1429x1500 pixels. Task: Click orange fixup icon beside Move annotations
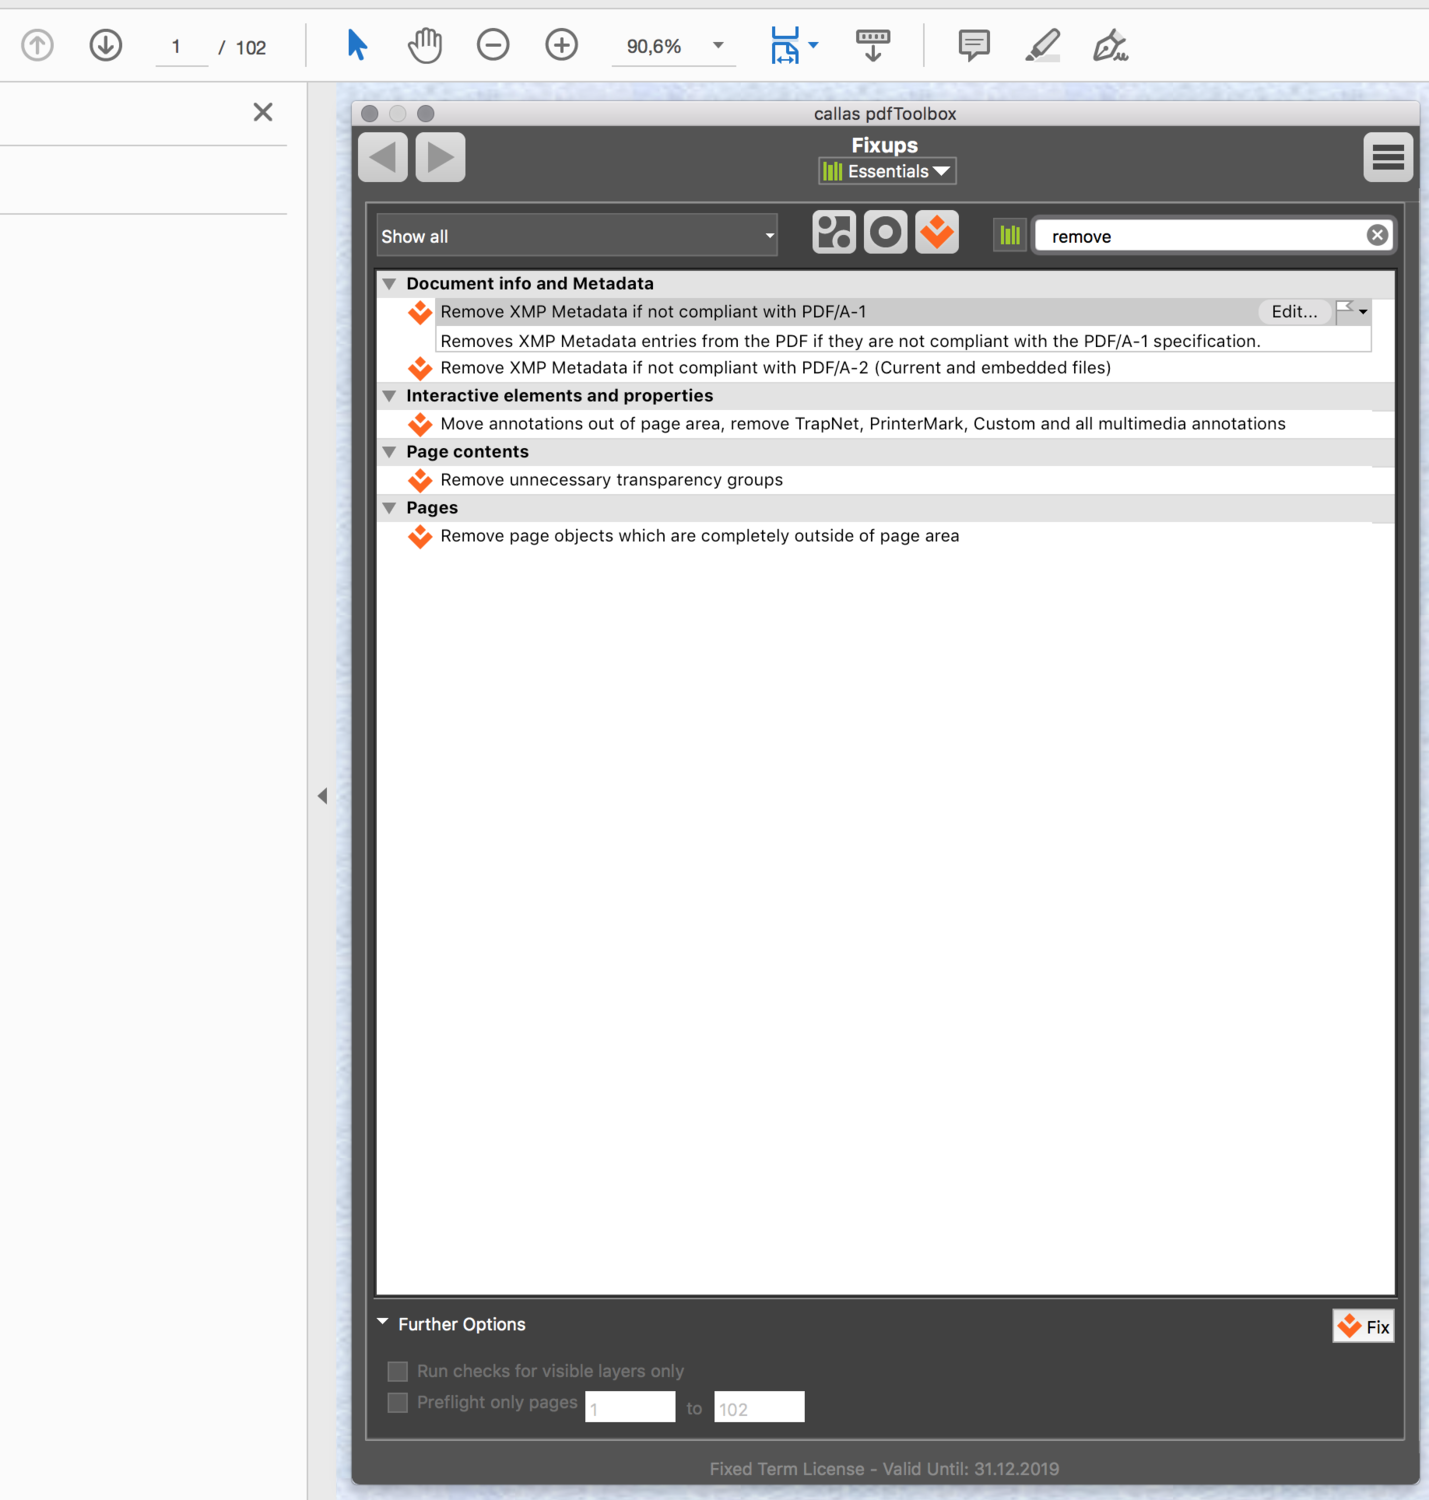click(420, 424)
